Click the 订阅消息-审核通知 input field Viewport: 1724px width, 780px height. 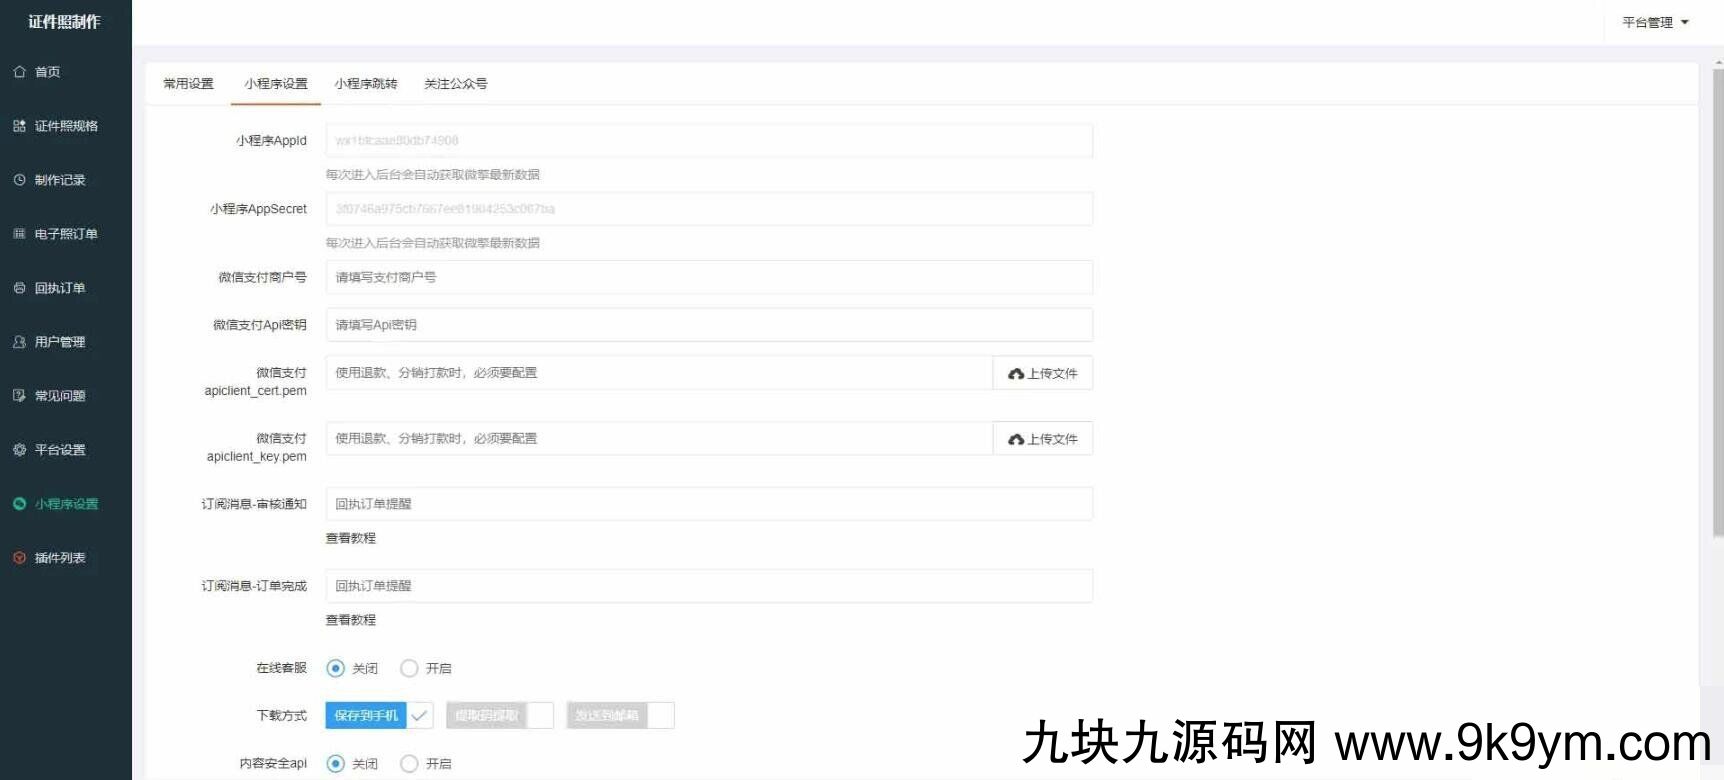click(x=709, y=504)
